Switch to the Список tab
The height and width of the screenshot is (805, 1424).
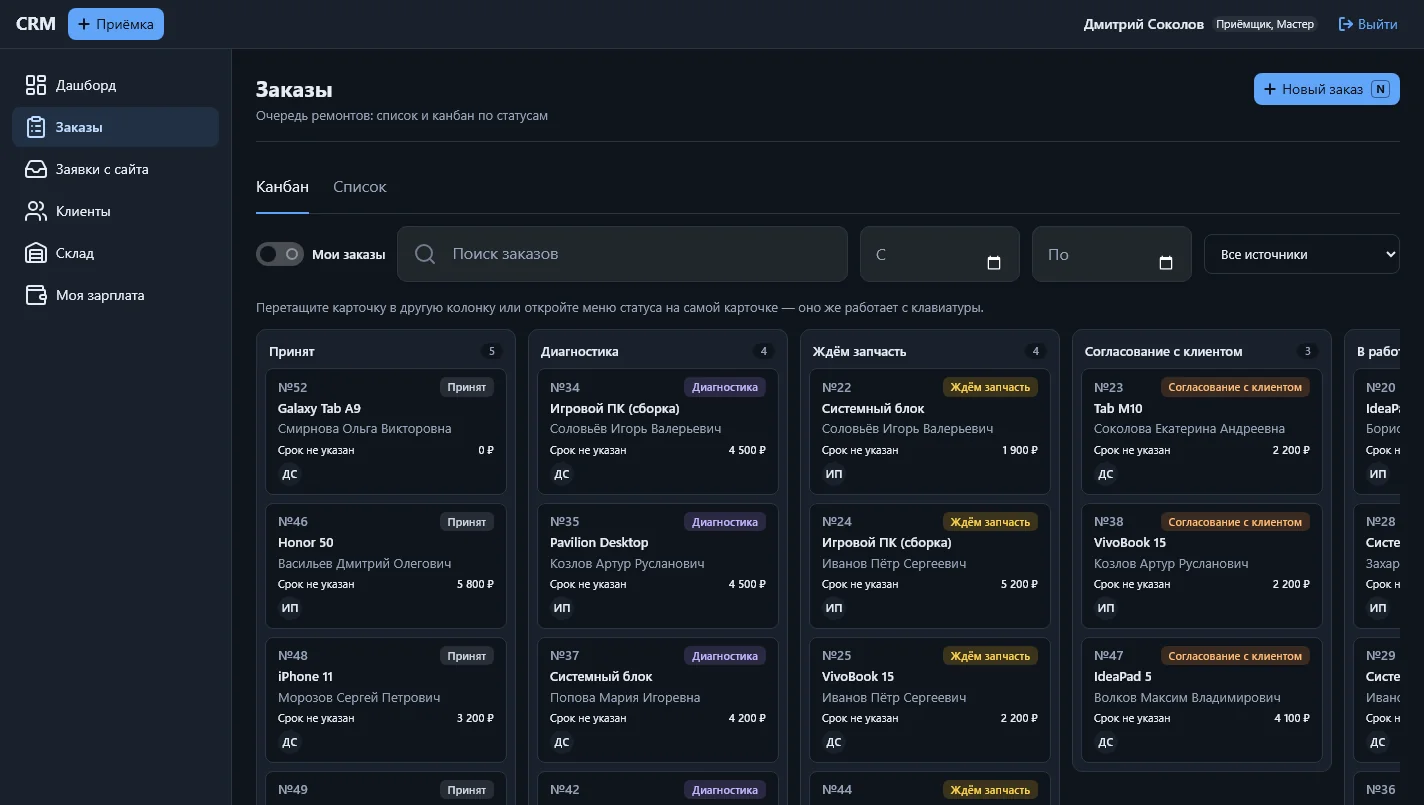pyautogui.click(x=360, y=187)
